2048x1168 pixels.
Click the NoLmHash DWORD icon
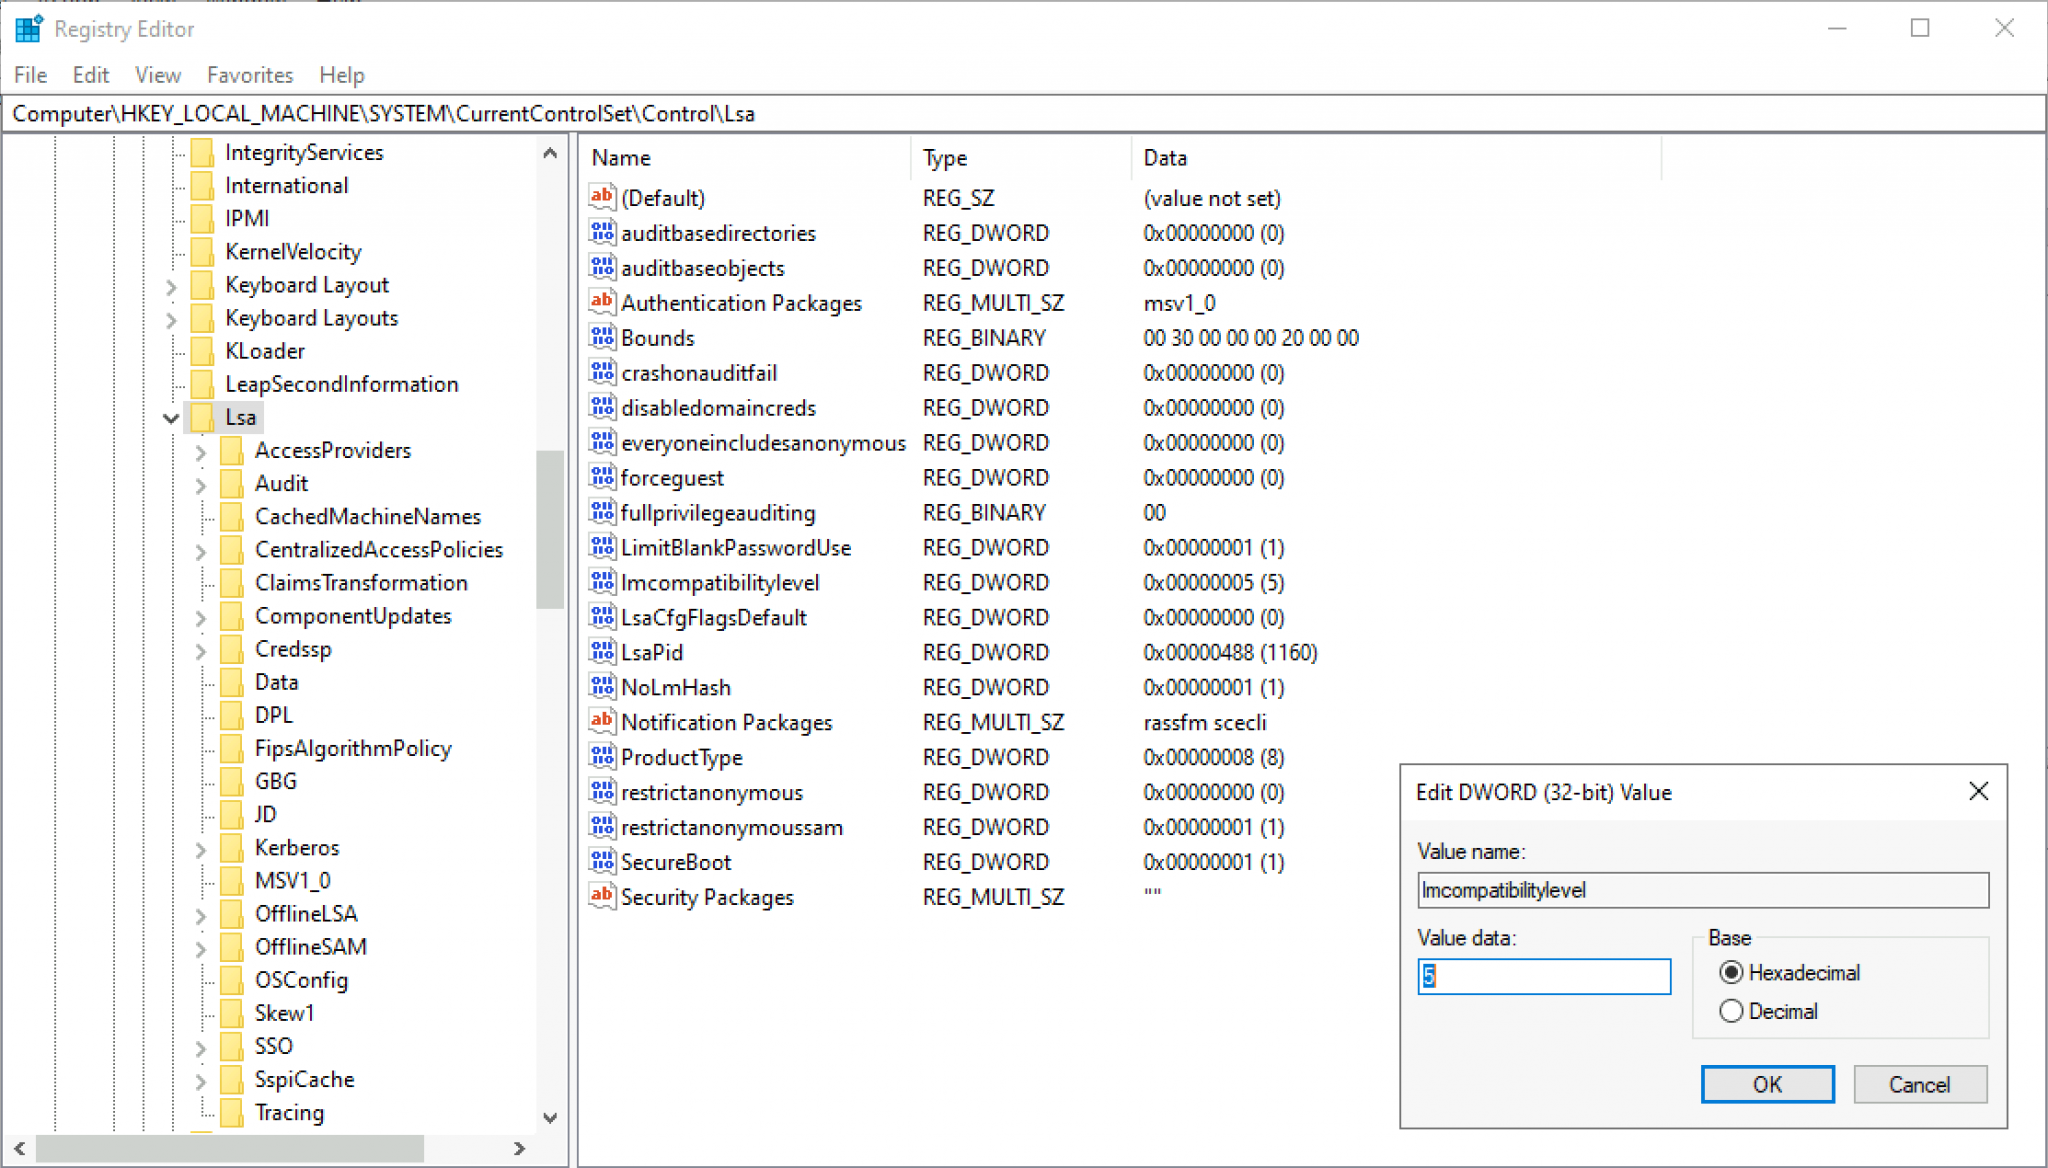[601, 687]
